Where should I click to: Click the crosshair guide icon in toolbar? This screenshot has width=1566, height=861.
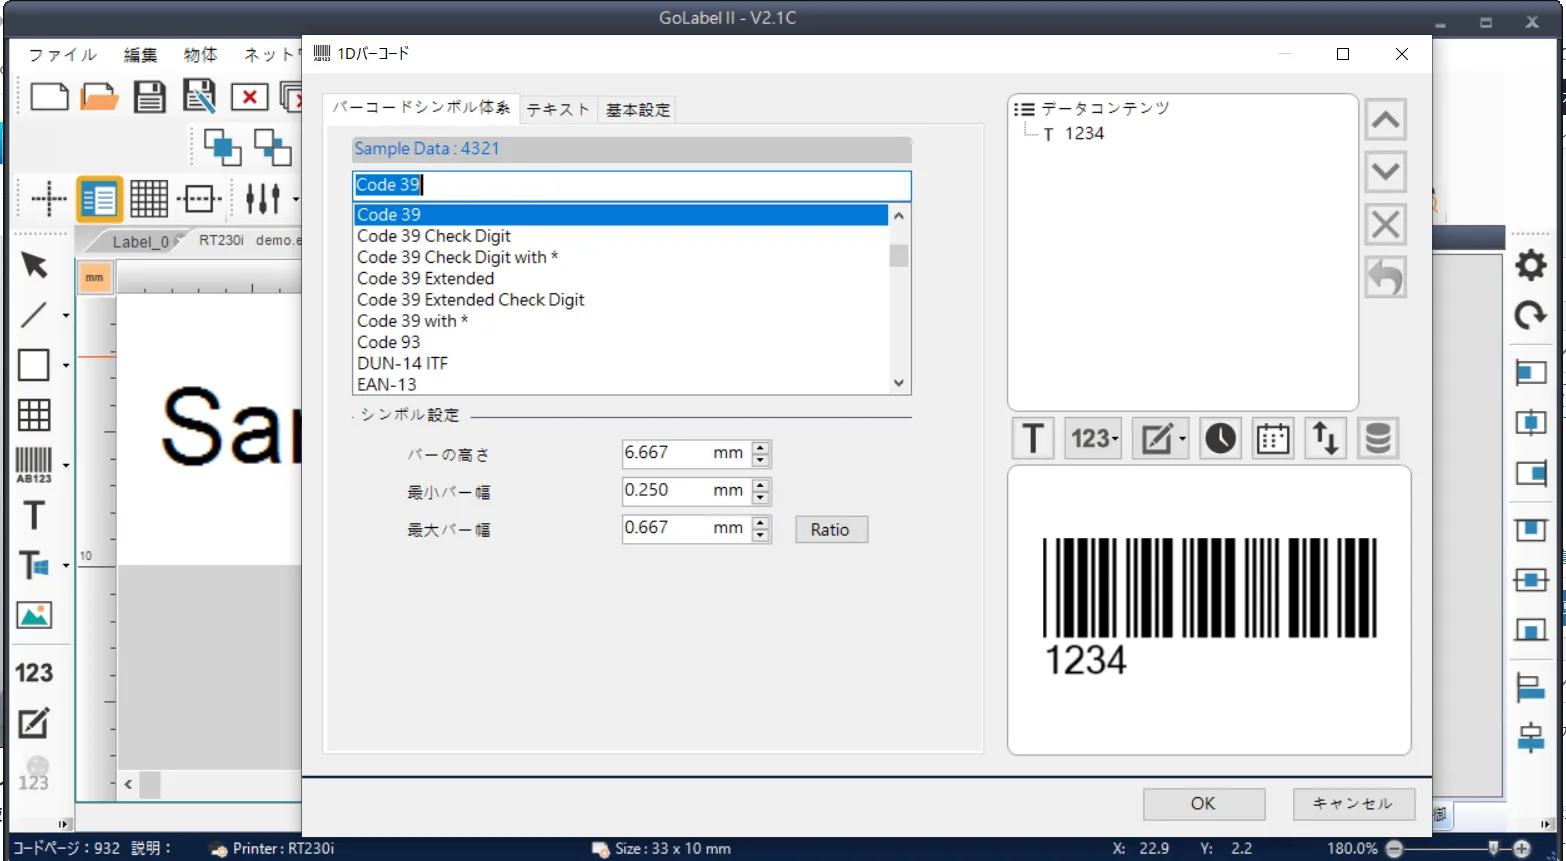(48, 199)
